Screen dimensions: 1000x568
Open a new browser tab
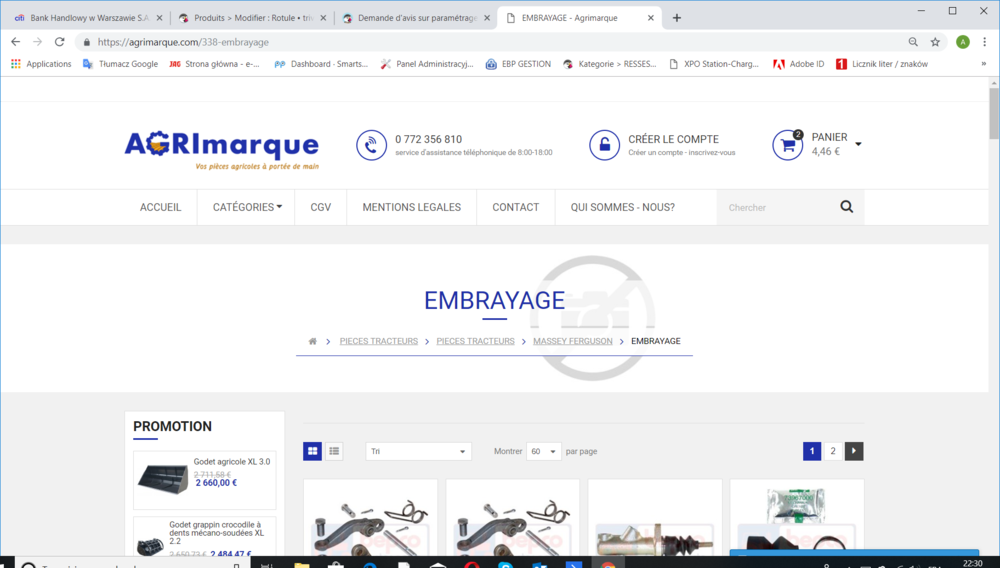(x=677, y=18)
